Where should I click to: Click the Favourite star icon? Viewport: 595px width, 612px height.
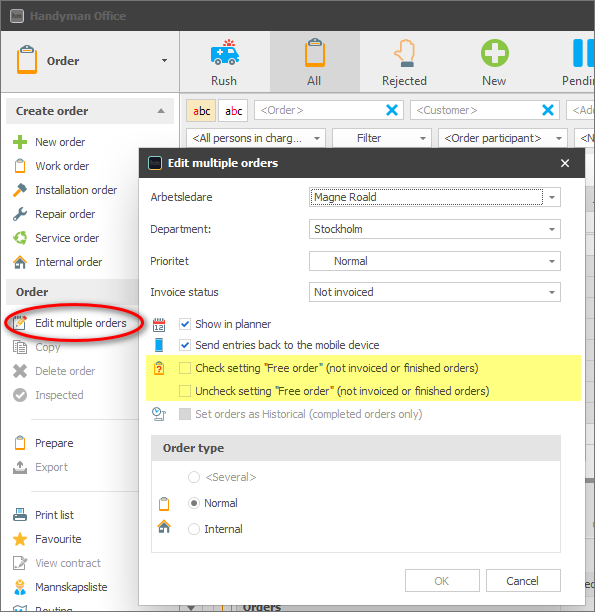[20, 539]
